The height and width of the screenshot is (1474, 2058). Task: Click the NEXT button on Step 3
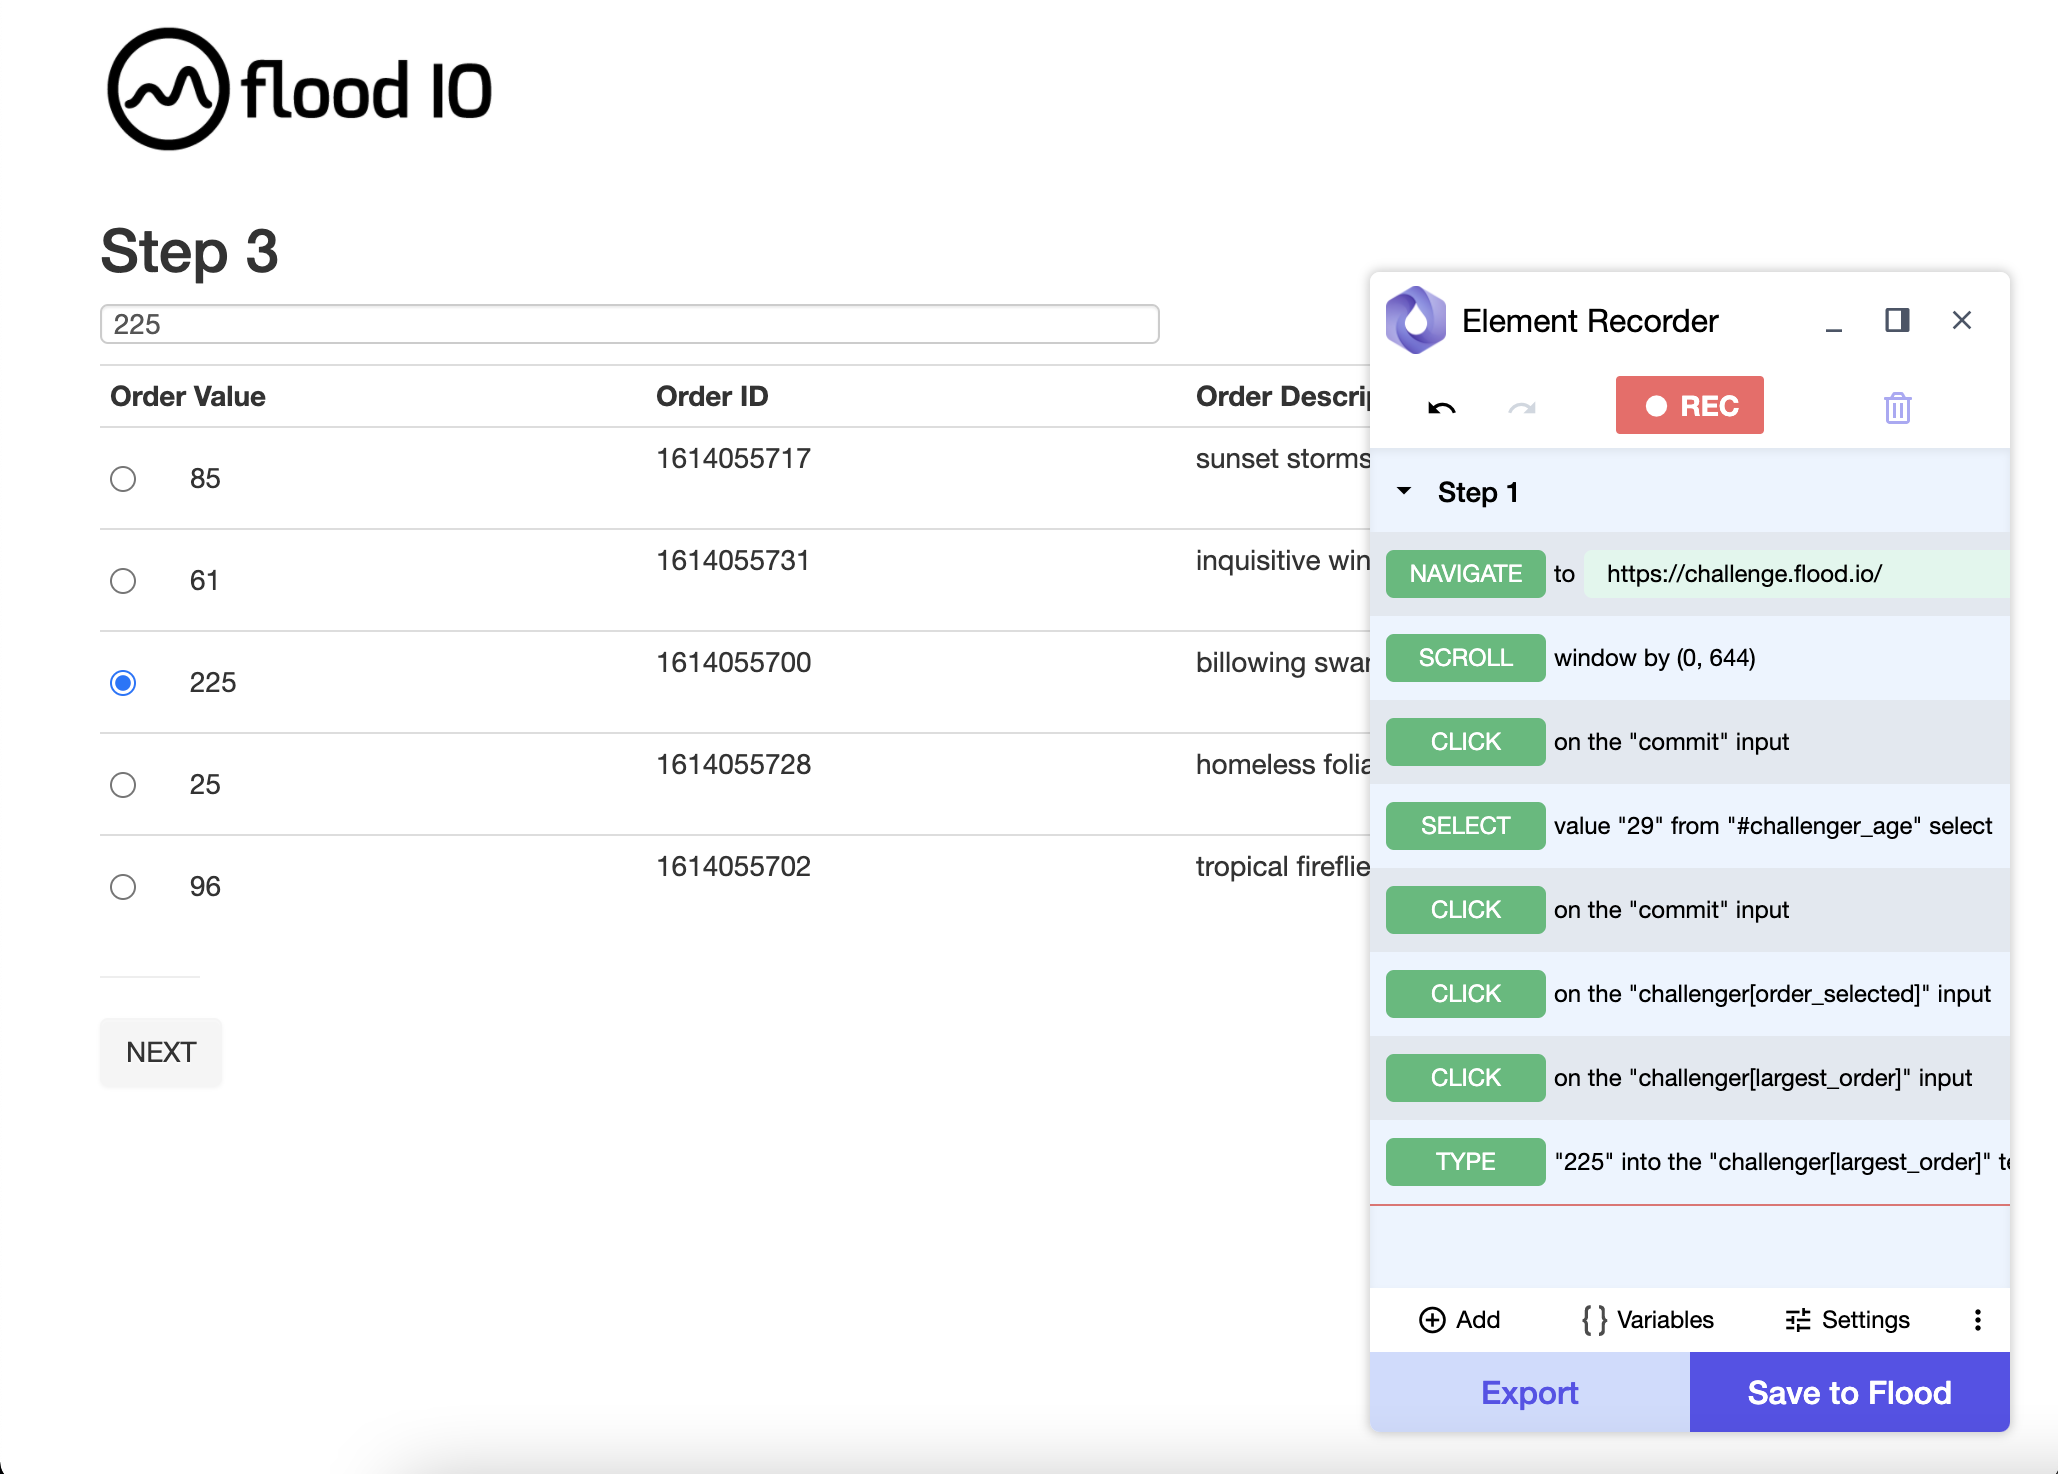click(163, 1051)
